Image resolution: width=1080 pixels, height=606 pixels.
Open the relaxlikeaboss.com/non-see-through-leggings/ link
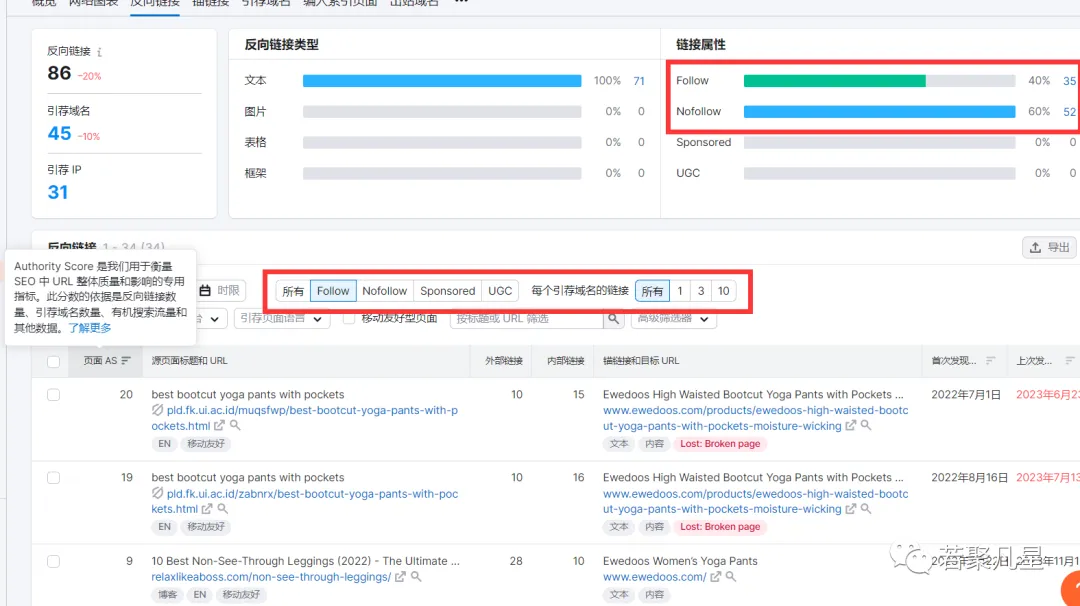pos(271,577)
